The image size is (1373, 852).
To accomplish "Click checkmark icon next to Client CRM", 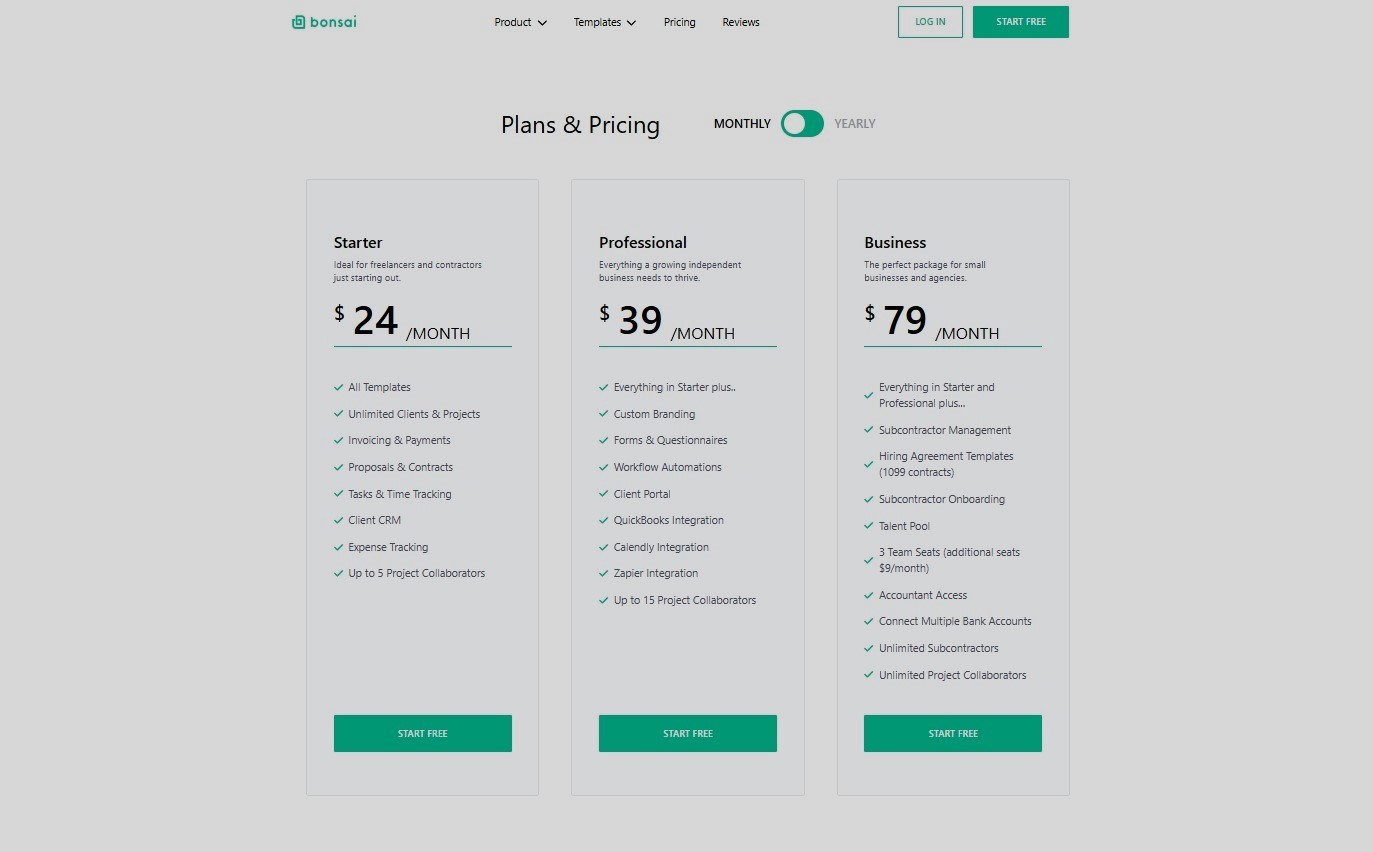I will point(339,520).
